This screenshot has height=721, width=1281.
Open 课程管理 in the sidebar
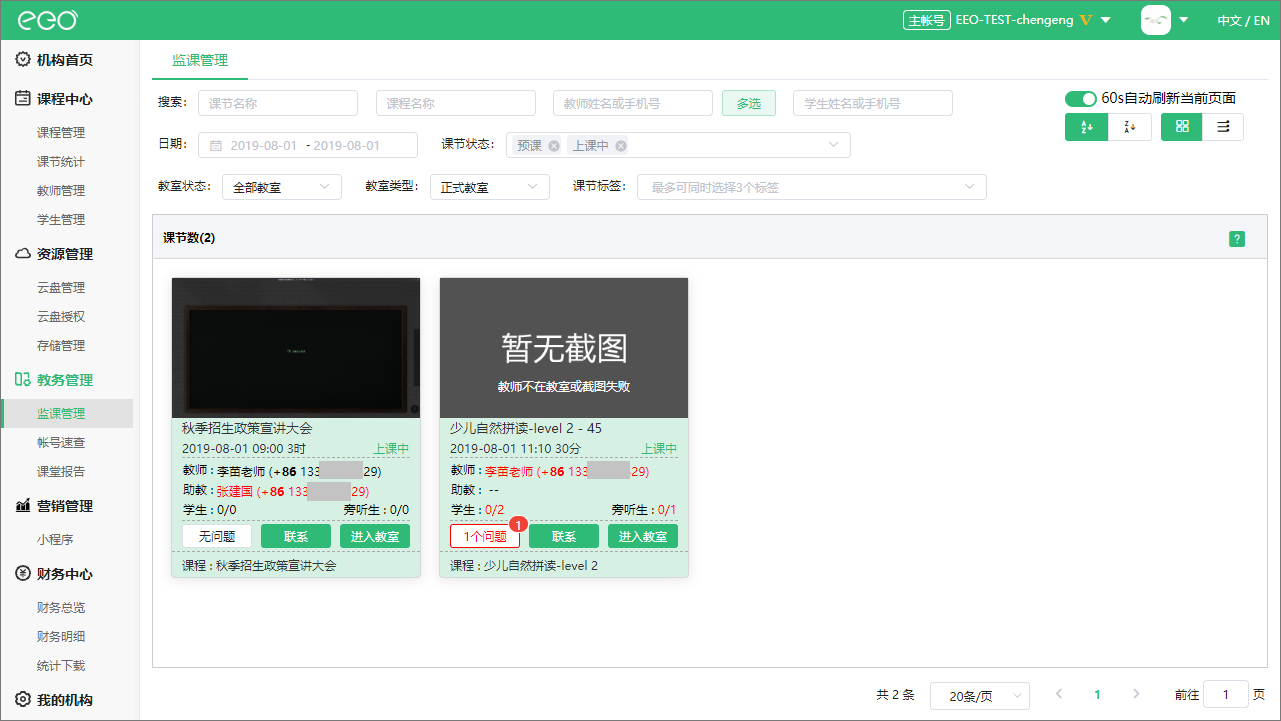(61, 132)
